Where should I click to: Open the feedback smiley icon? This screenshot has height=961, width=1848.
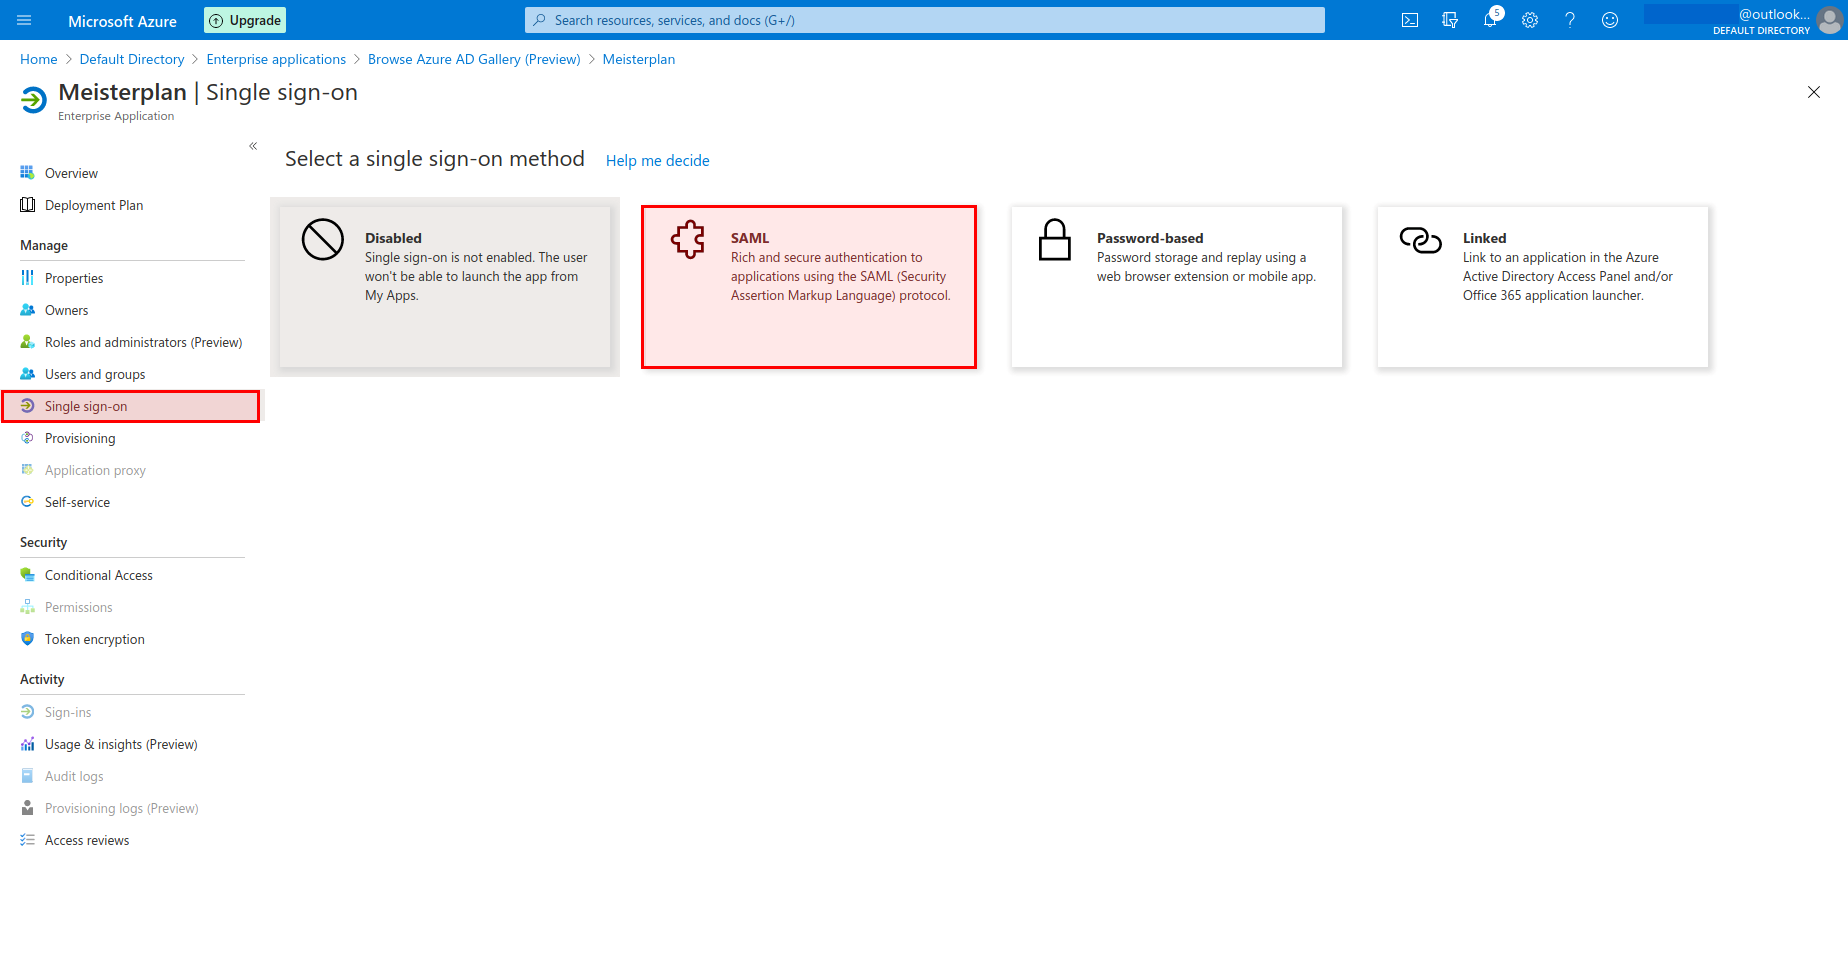click(x=1610, y=20)
